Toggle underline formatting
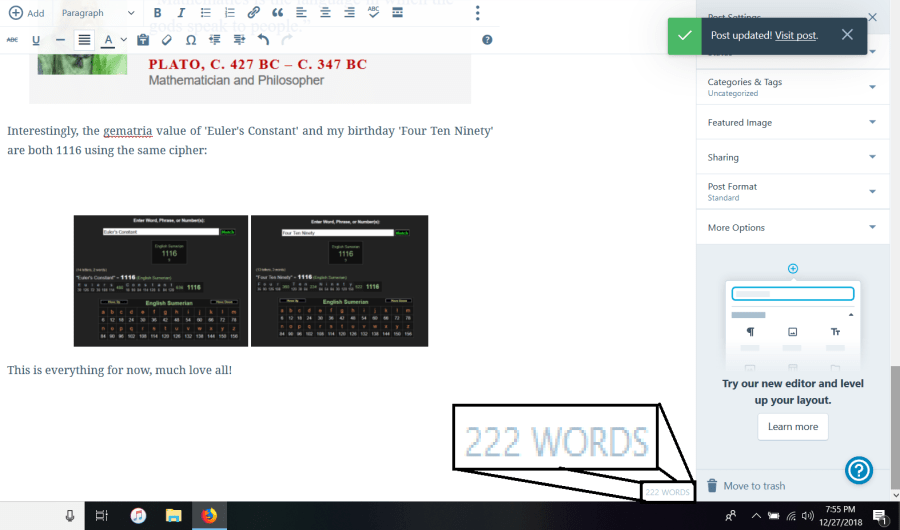The image size is (900, 530). click(36, 40)
